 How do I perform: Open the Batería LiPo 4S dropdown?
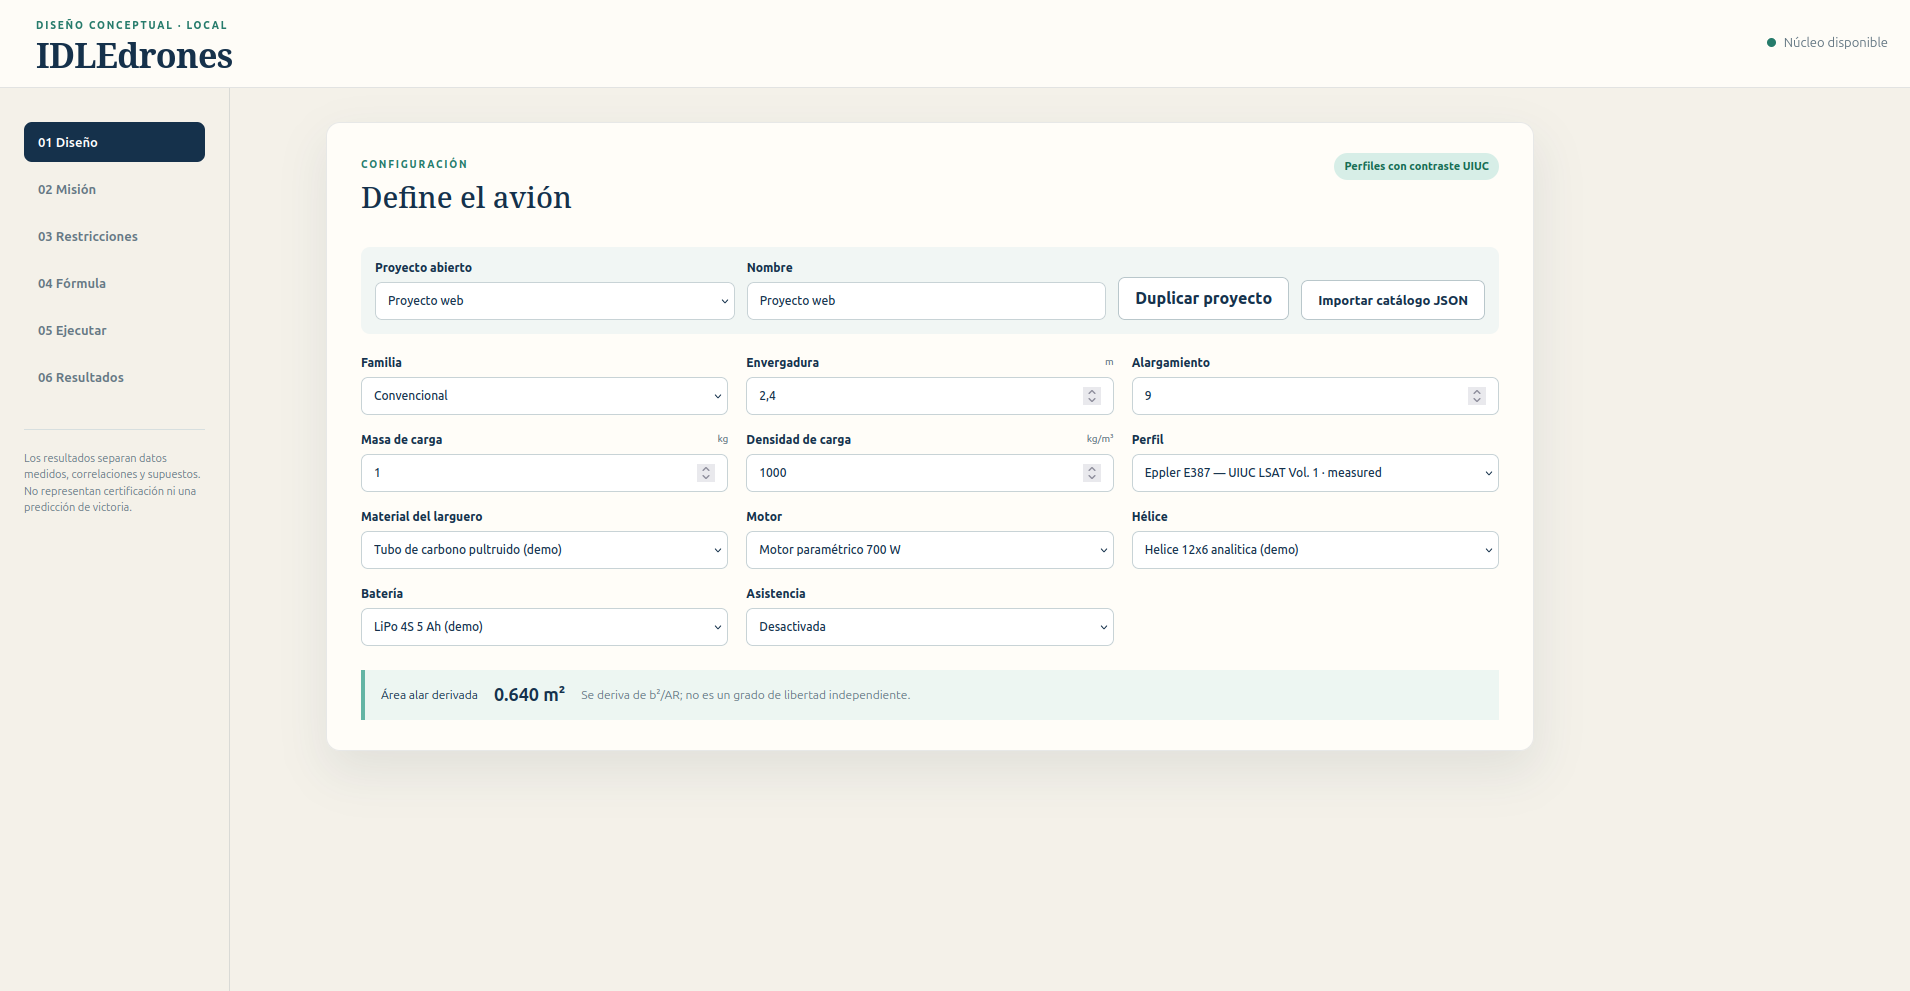click(x=544, y=627)
